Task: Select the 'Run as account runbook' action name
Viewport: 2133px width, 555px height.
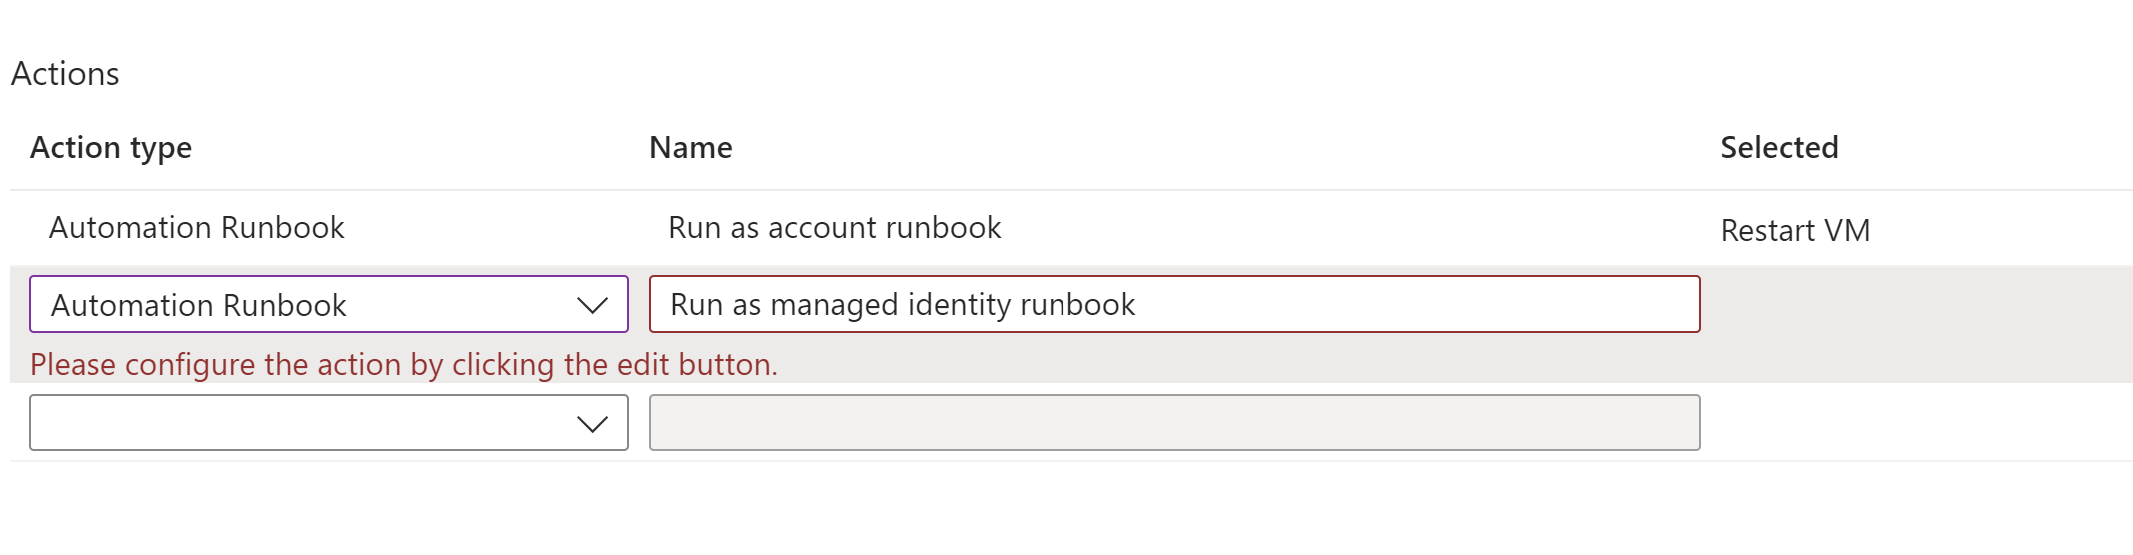Action: click(x=834, y=228)
